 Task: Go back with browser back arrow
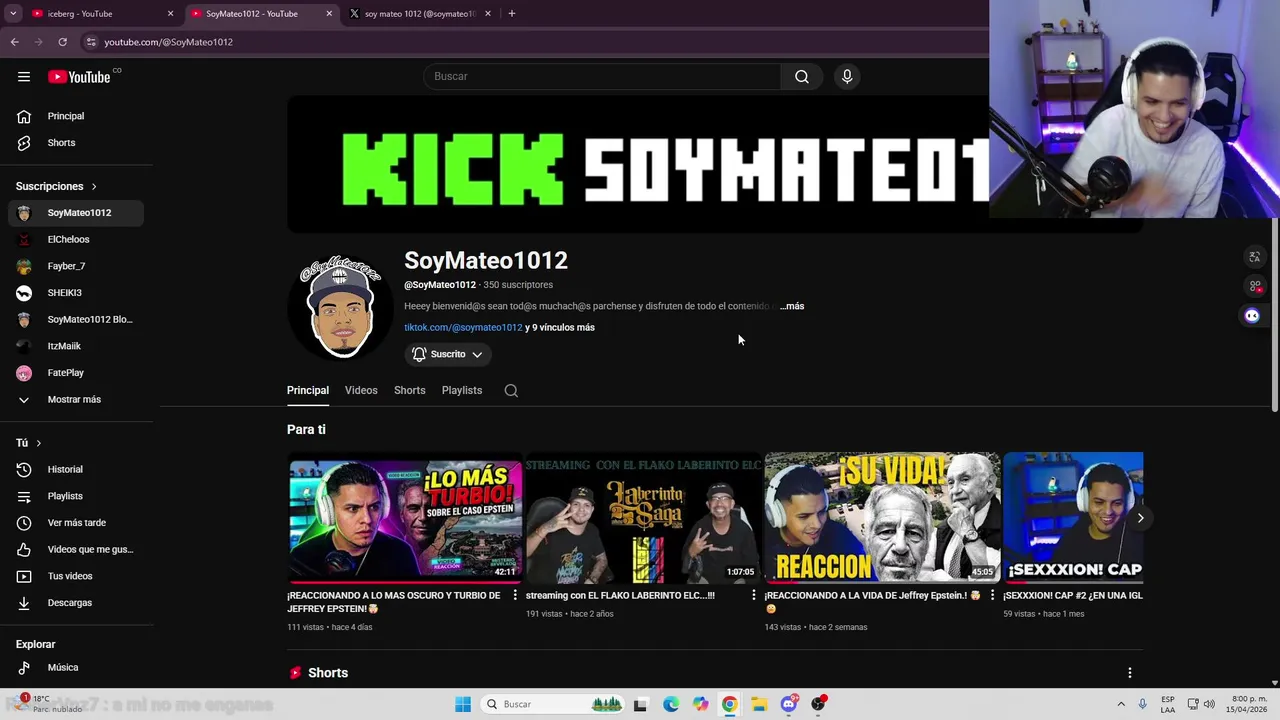point(14,42)
